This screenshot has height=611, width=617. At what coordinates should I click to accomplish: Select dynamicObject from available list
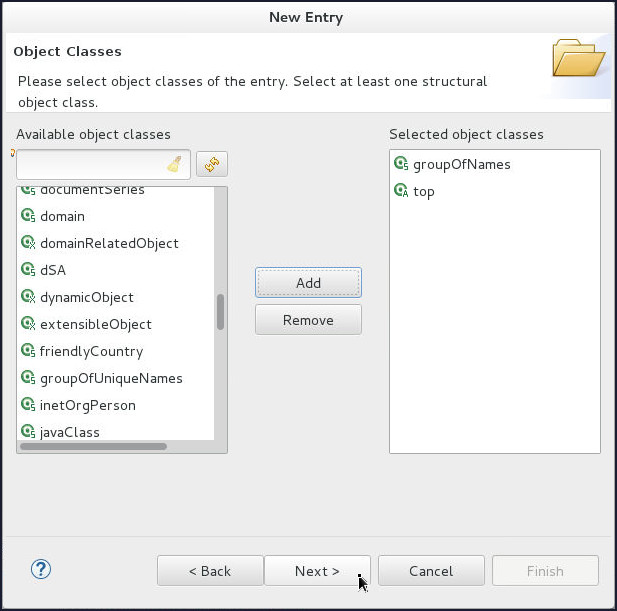86,297
